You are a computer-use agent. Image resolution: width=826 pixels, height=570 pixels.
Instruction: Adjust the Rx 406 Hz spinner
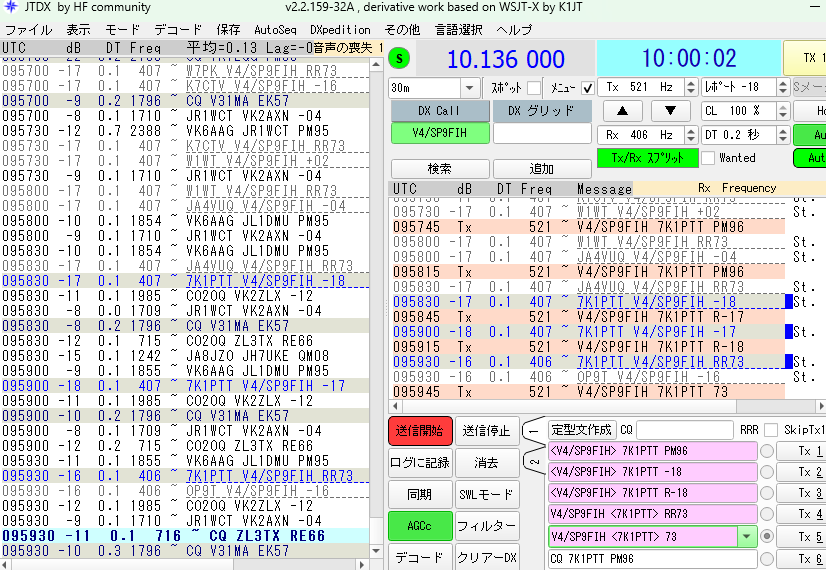coord(691,135)
